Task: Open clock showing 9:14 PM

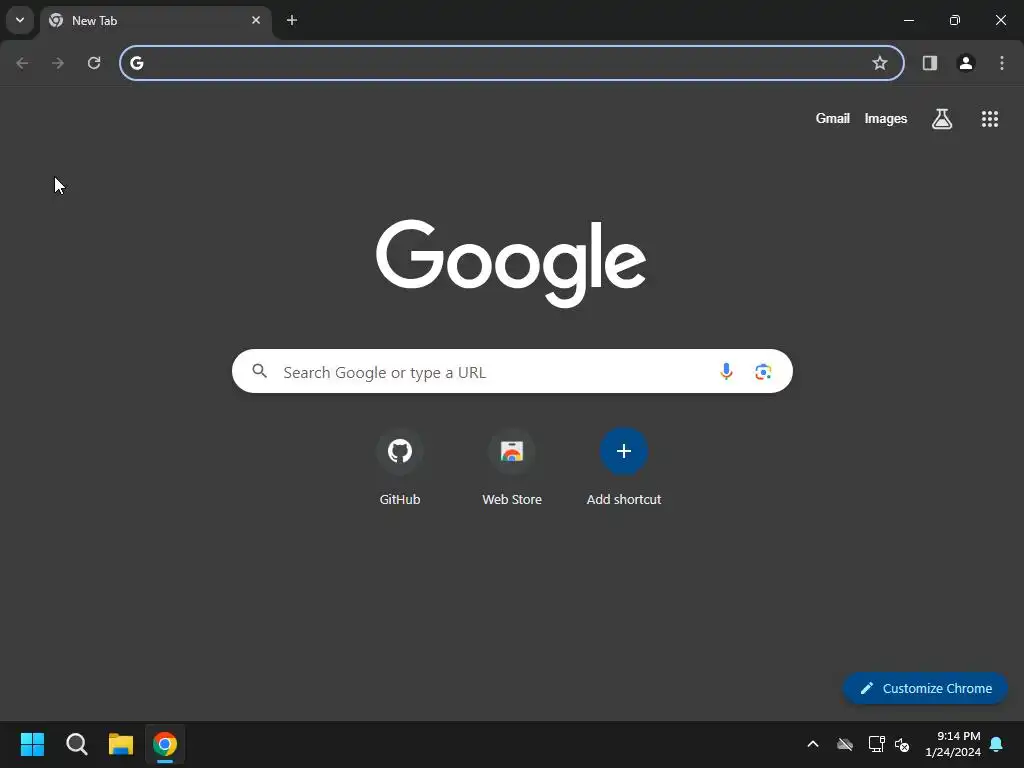Action: tap(953, 744)
